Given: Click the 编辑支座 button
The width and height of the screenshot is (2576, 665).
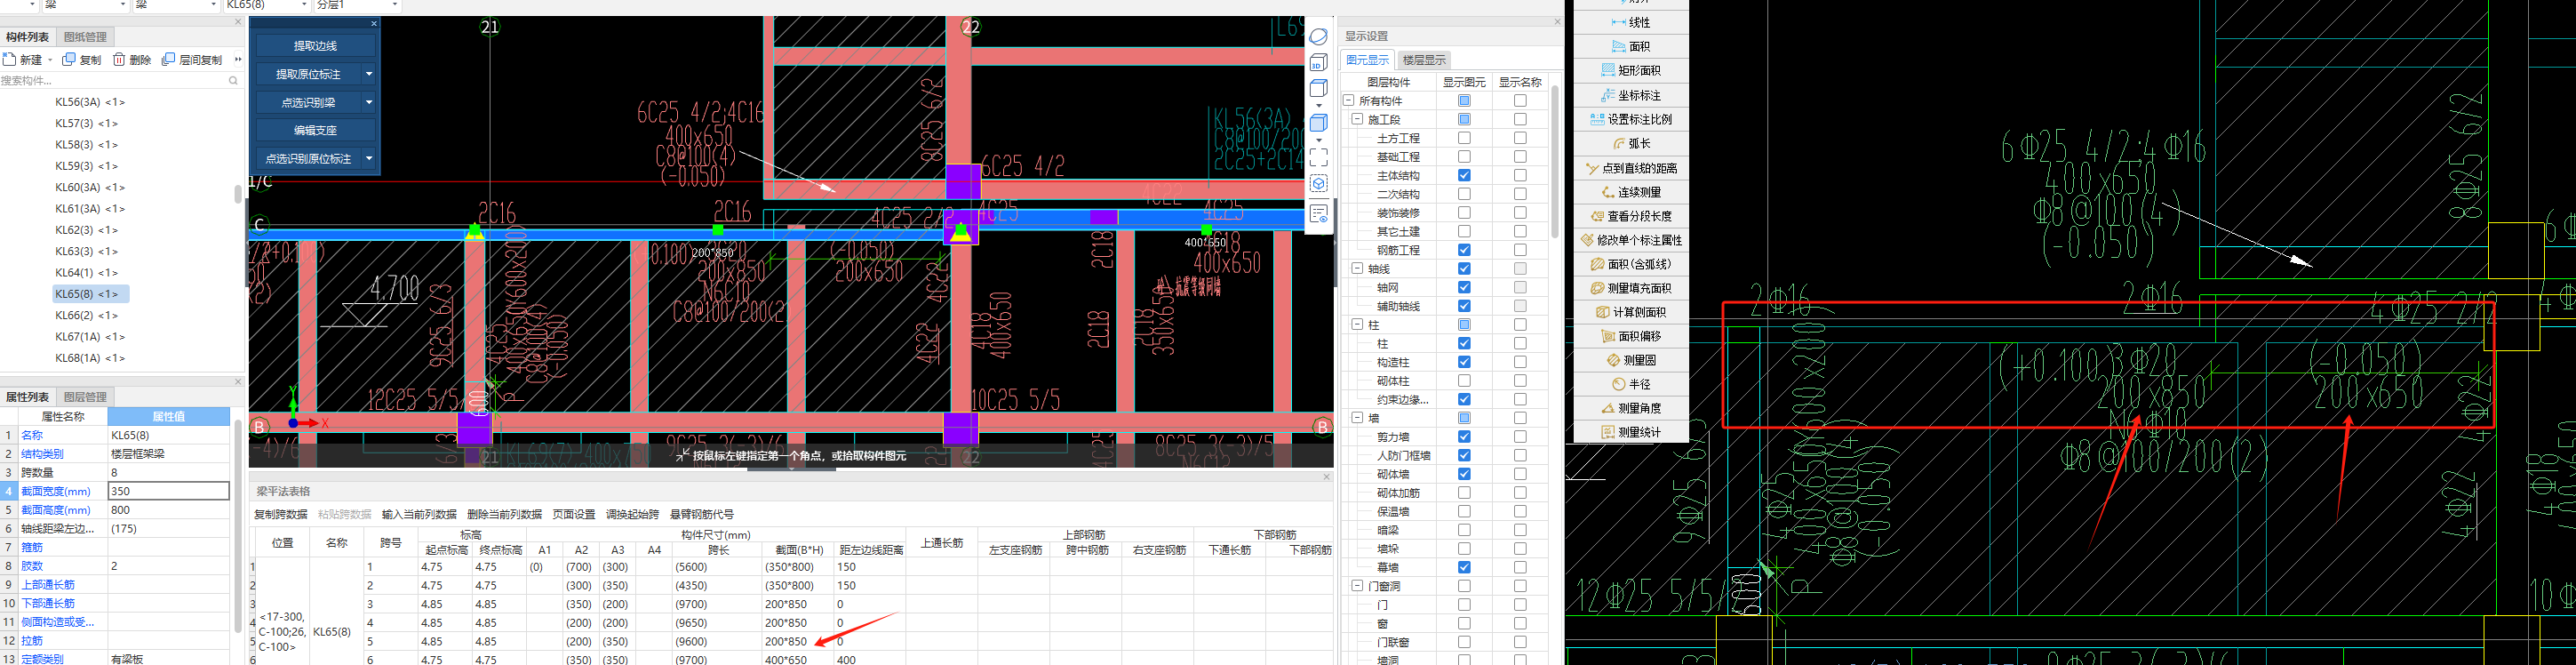Looking at the screenshot, I should click(x=315, y=130).
